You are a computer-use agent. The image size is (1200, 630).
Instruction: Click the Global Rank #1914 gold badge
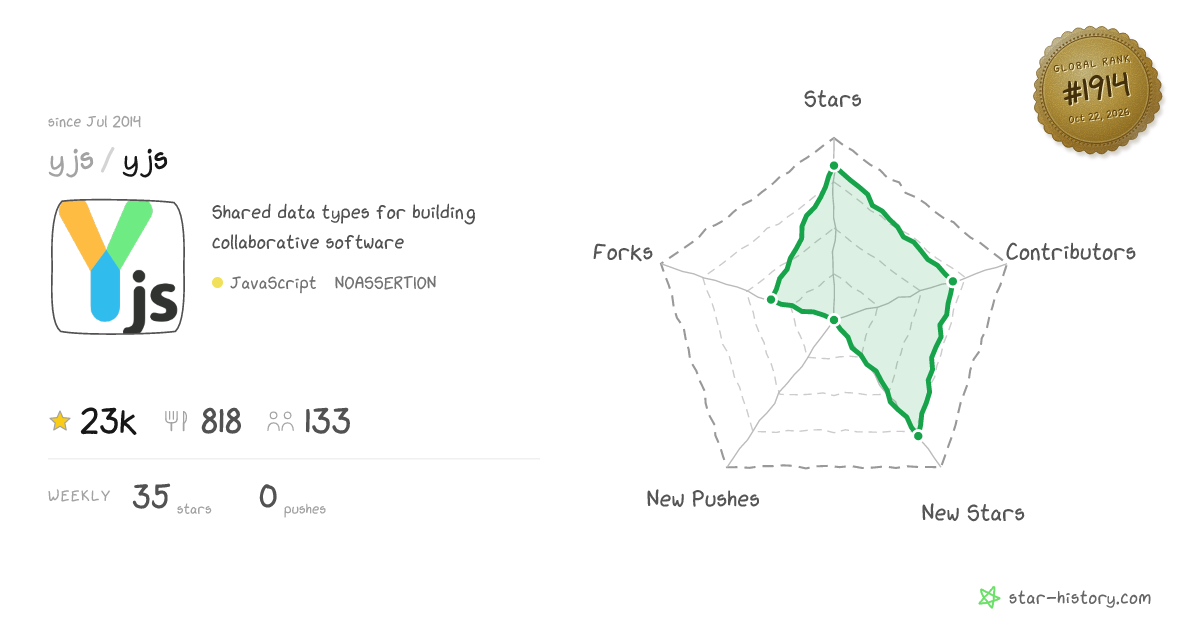point(1097,92)
